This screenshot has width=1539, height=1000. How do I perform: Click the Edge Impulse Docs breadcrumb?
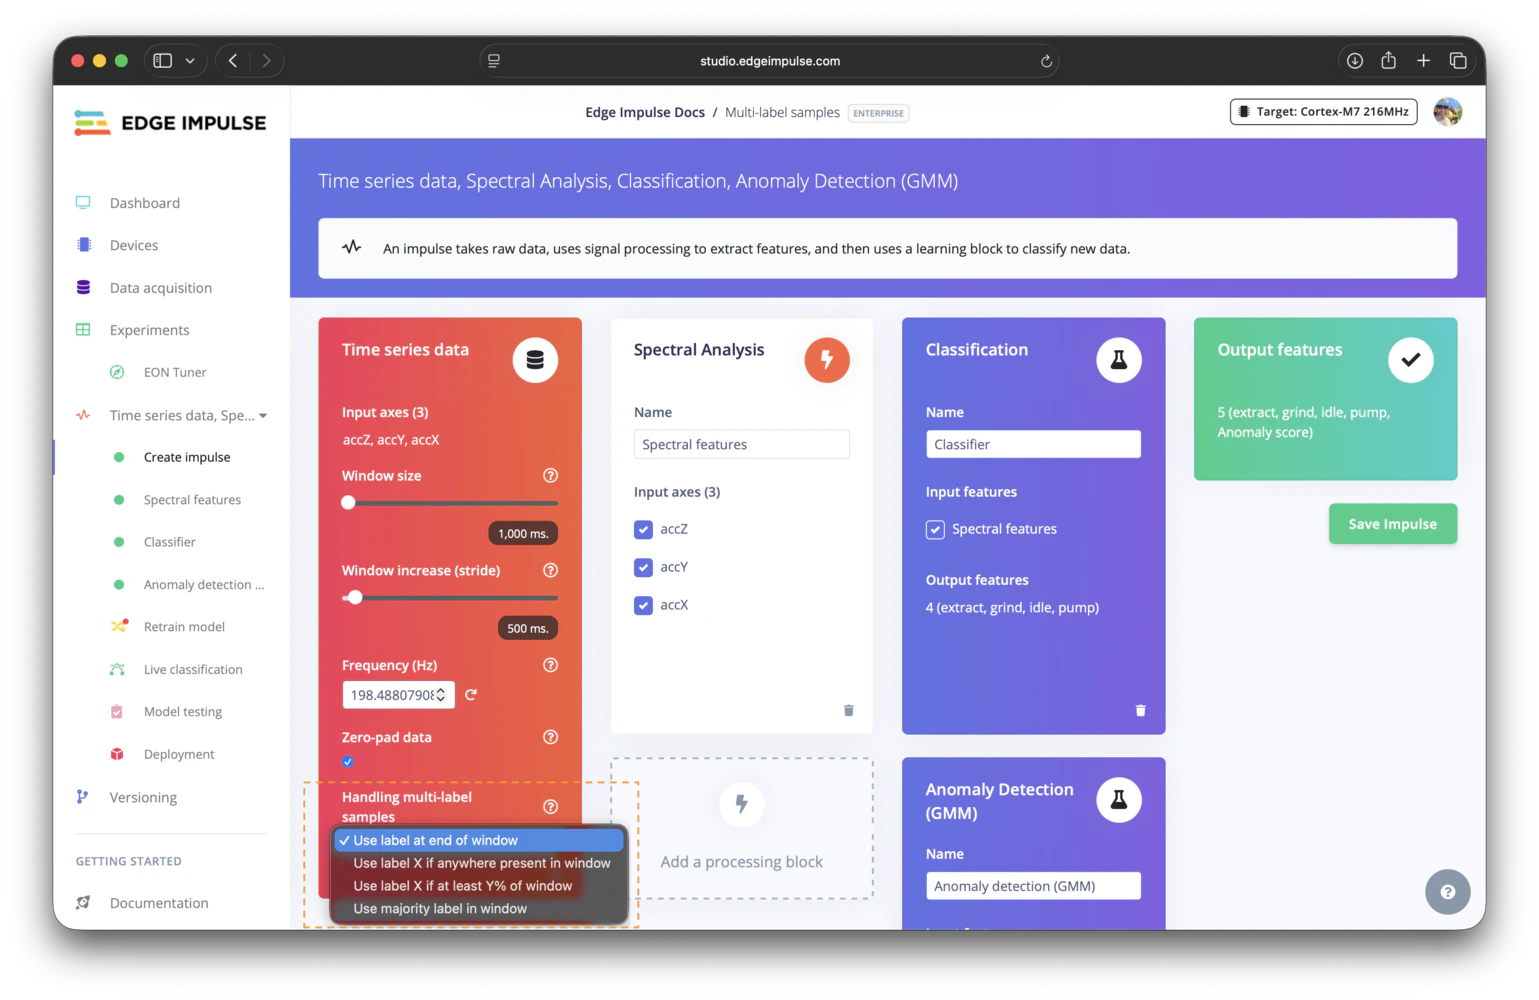point(645,112)
